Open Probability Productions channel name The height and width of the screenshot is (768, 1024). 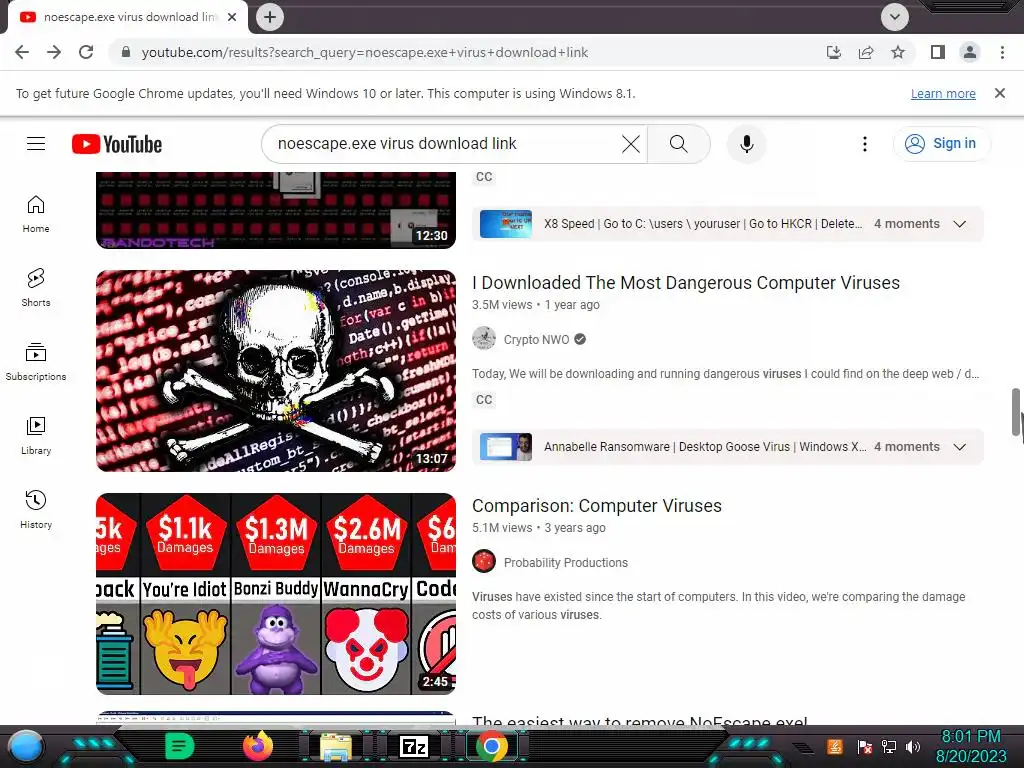(566, 563)
